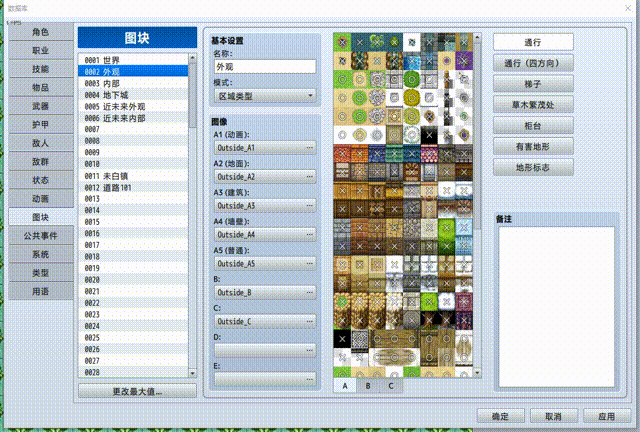The image size is (640, 432).
Task: Open the empty E: image selector
Action: click(265, 379)
